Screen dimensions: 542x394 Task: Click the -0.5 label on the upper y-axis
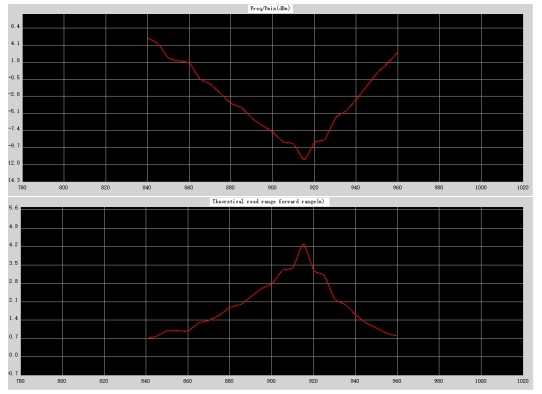tap(15, 78)
